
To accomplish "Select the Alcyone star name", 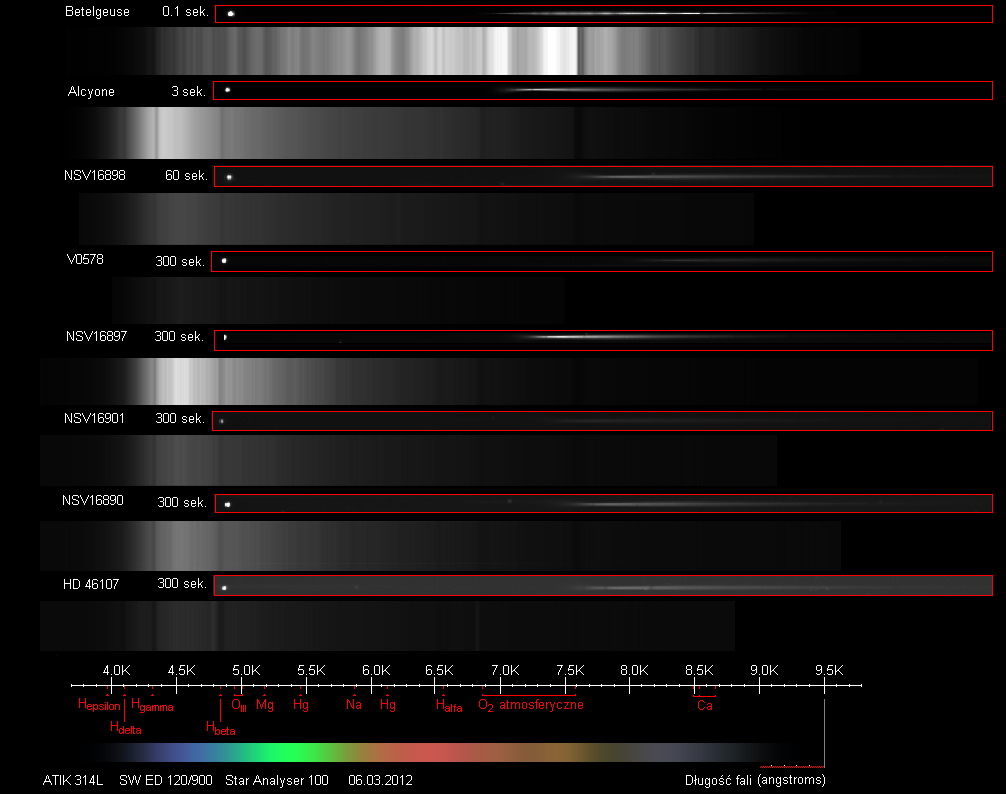I will pos(91,91).
